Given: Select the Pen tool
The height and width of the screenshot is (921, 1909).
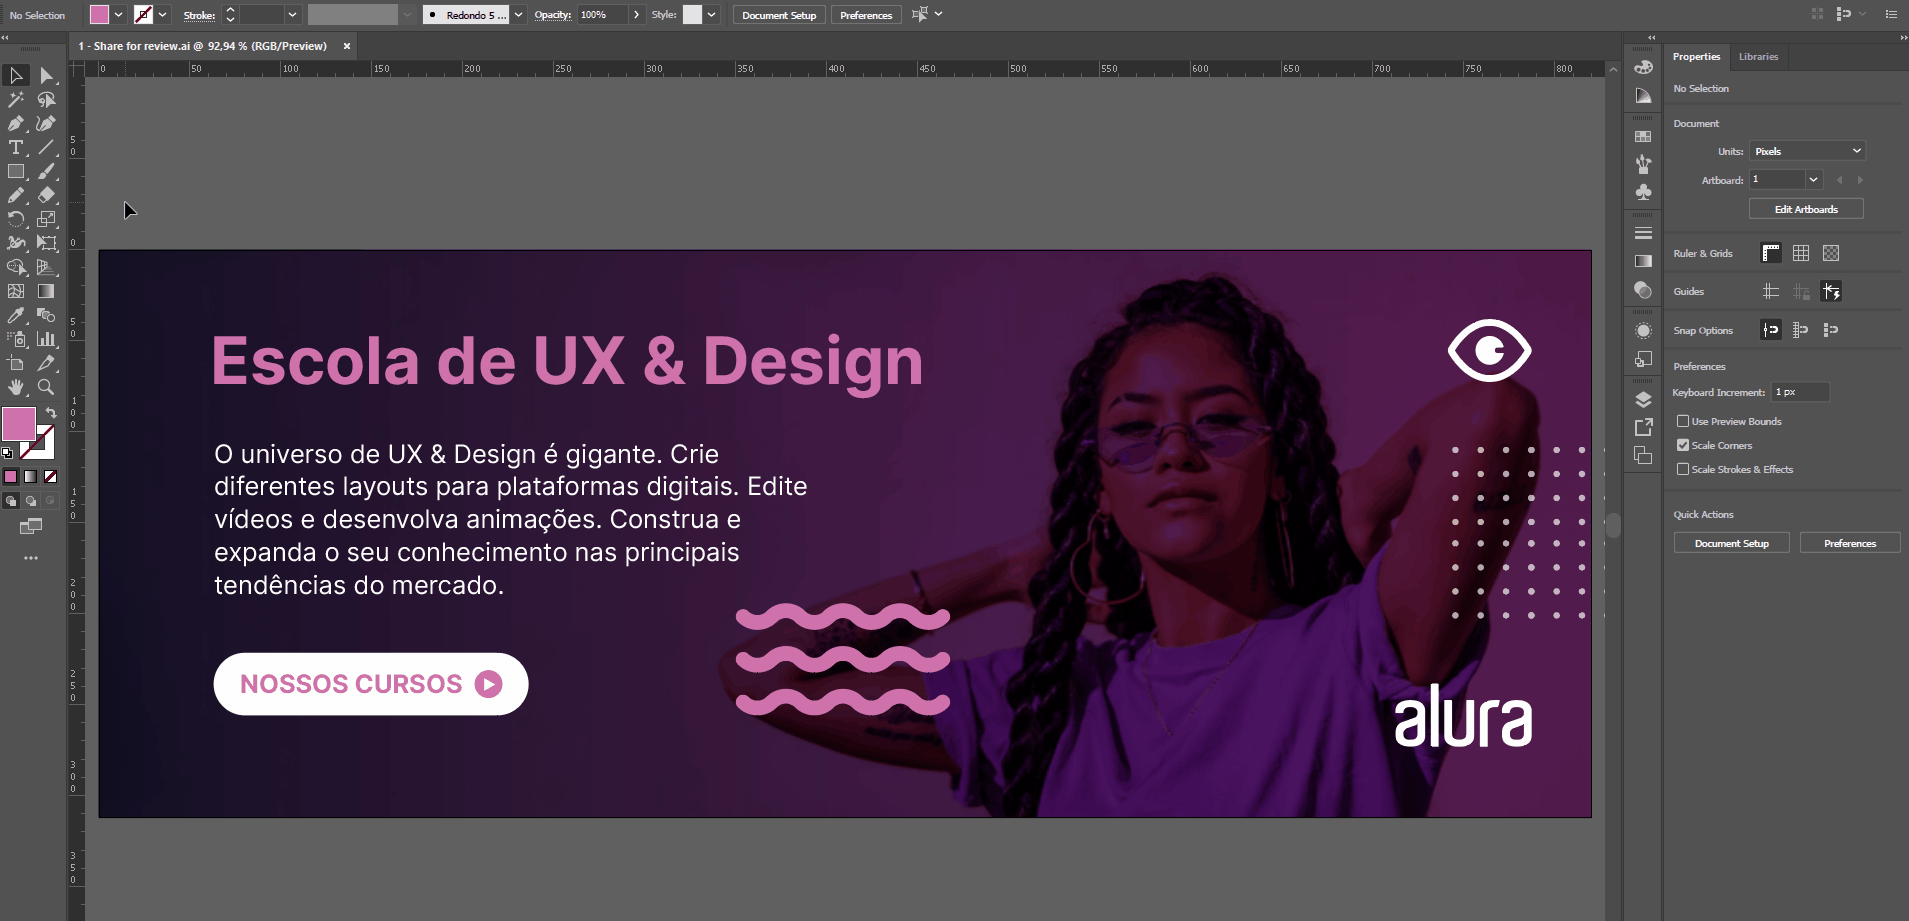Looking at the screenshot, I should (16, 123).
